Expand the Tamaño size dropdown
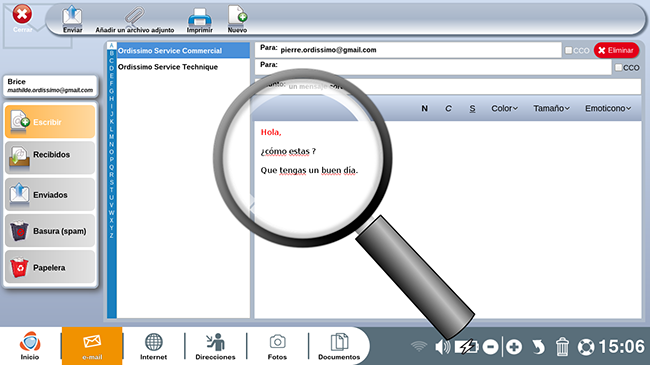This screenshot has width=650, height=365. pos(551,108)
